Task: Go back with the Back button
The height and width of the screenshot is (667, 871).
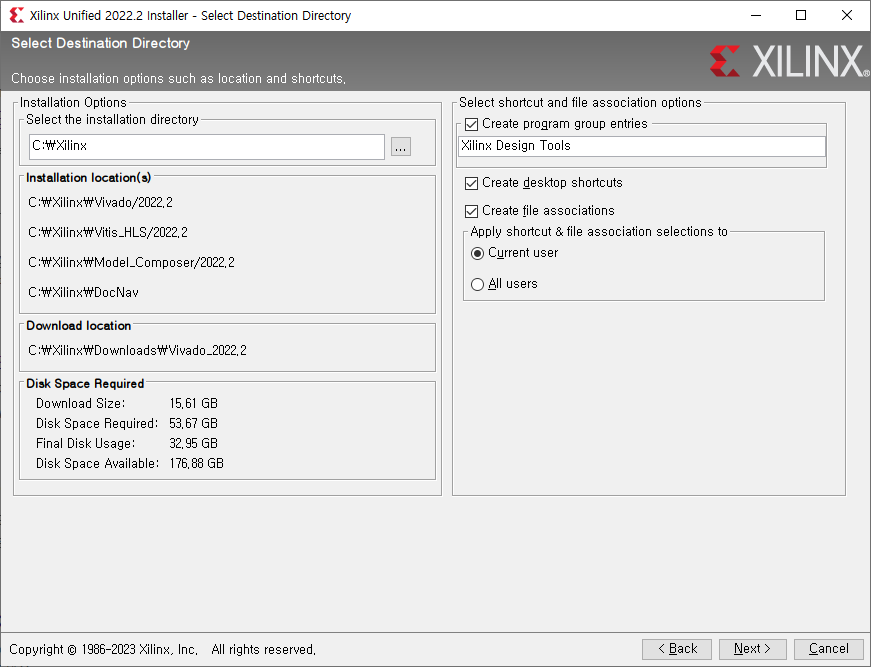Action: click(677, 649)
